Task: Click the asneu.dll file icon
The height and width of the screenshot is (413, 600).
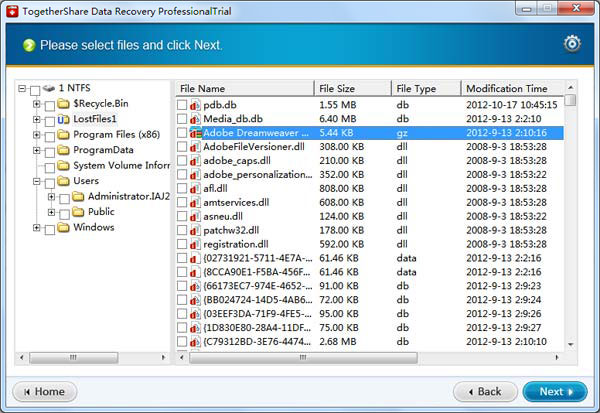Action: [x=195, y=216]
